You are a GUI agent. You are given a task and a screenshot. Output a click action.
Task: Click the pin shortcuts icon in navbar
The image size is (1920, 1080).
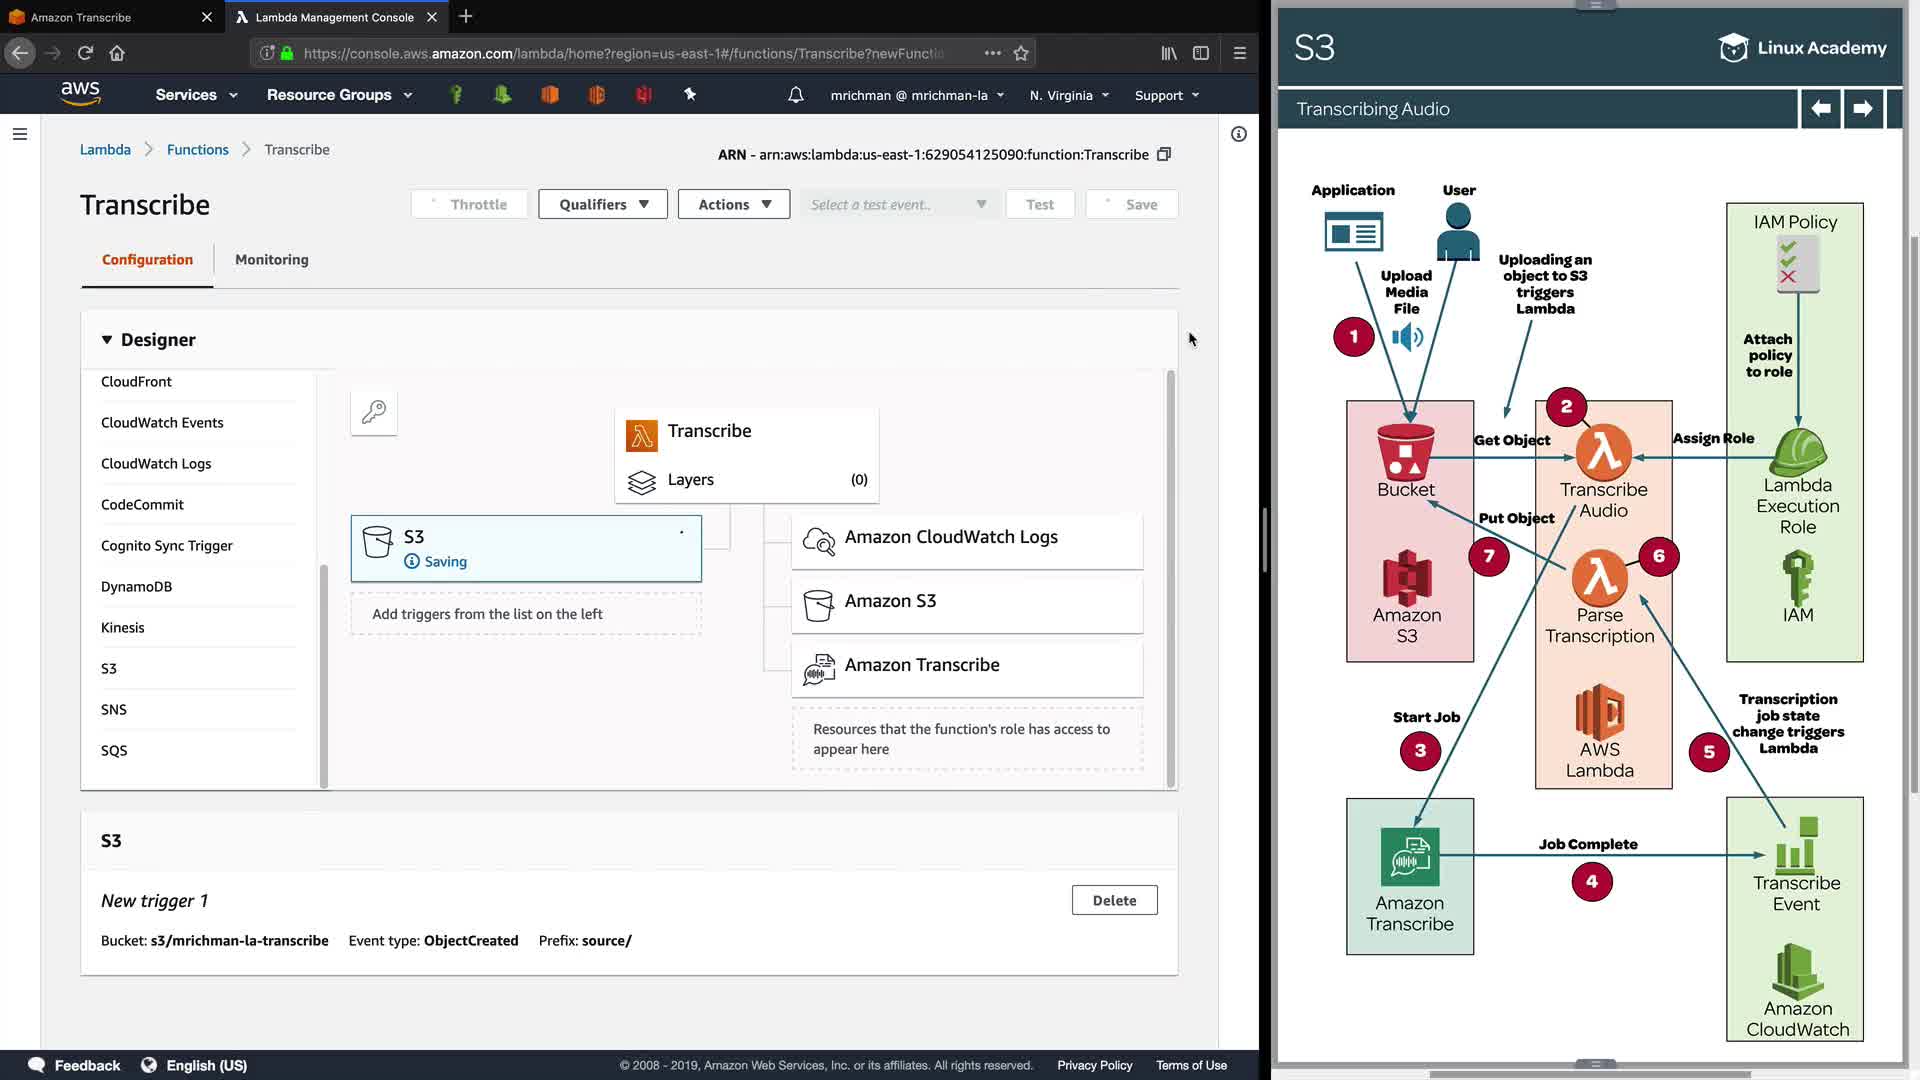pyautogui.click(x=689, y=94)
